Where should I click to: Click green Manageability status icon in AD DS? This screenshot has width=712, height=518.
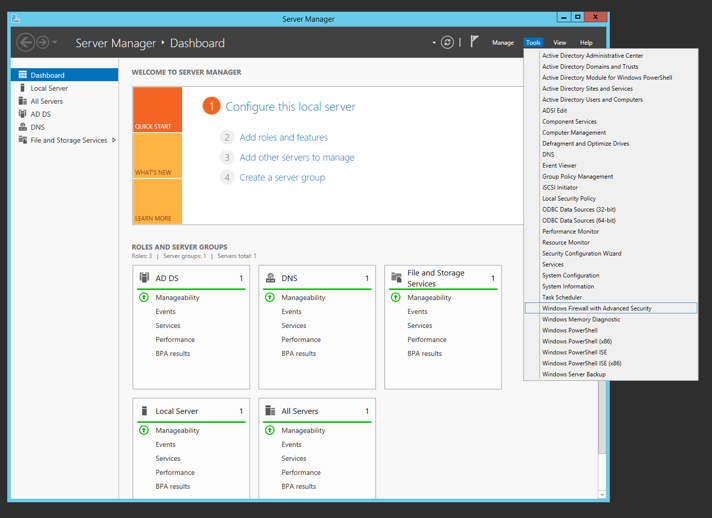144,297
